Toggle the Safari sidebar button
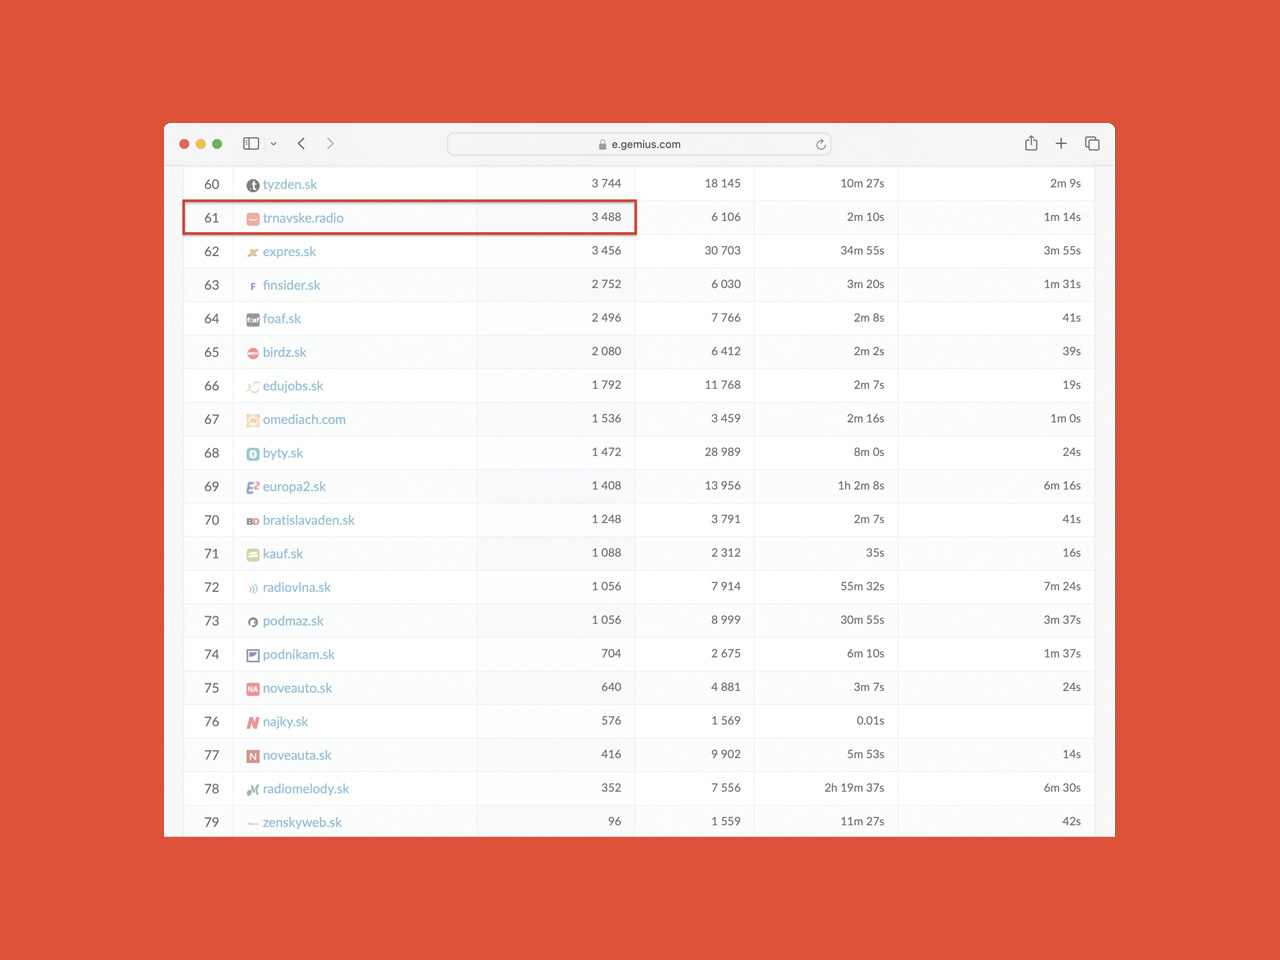 pyautogui.click(x=251, y=144)
